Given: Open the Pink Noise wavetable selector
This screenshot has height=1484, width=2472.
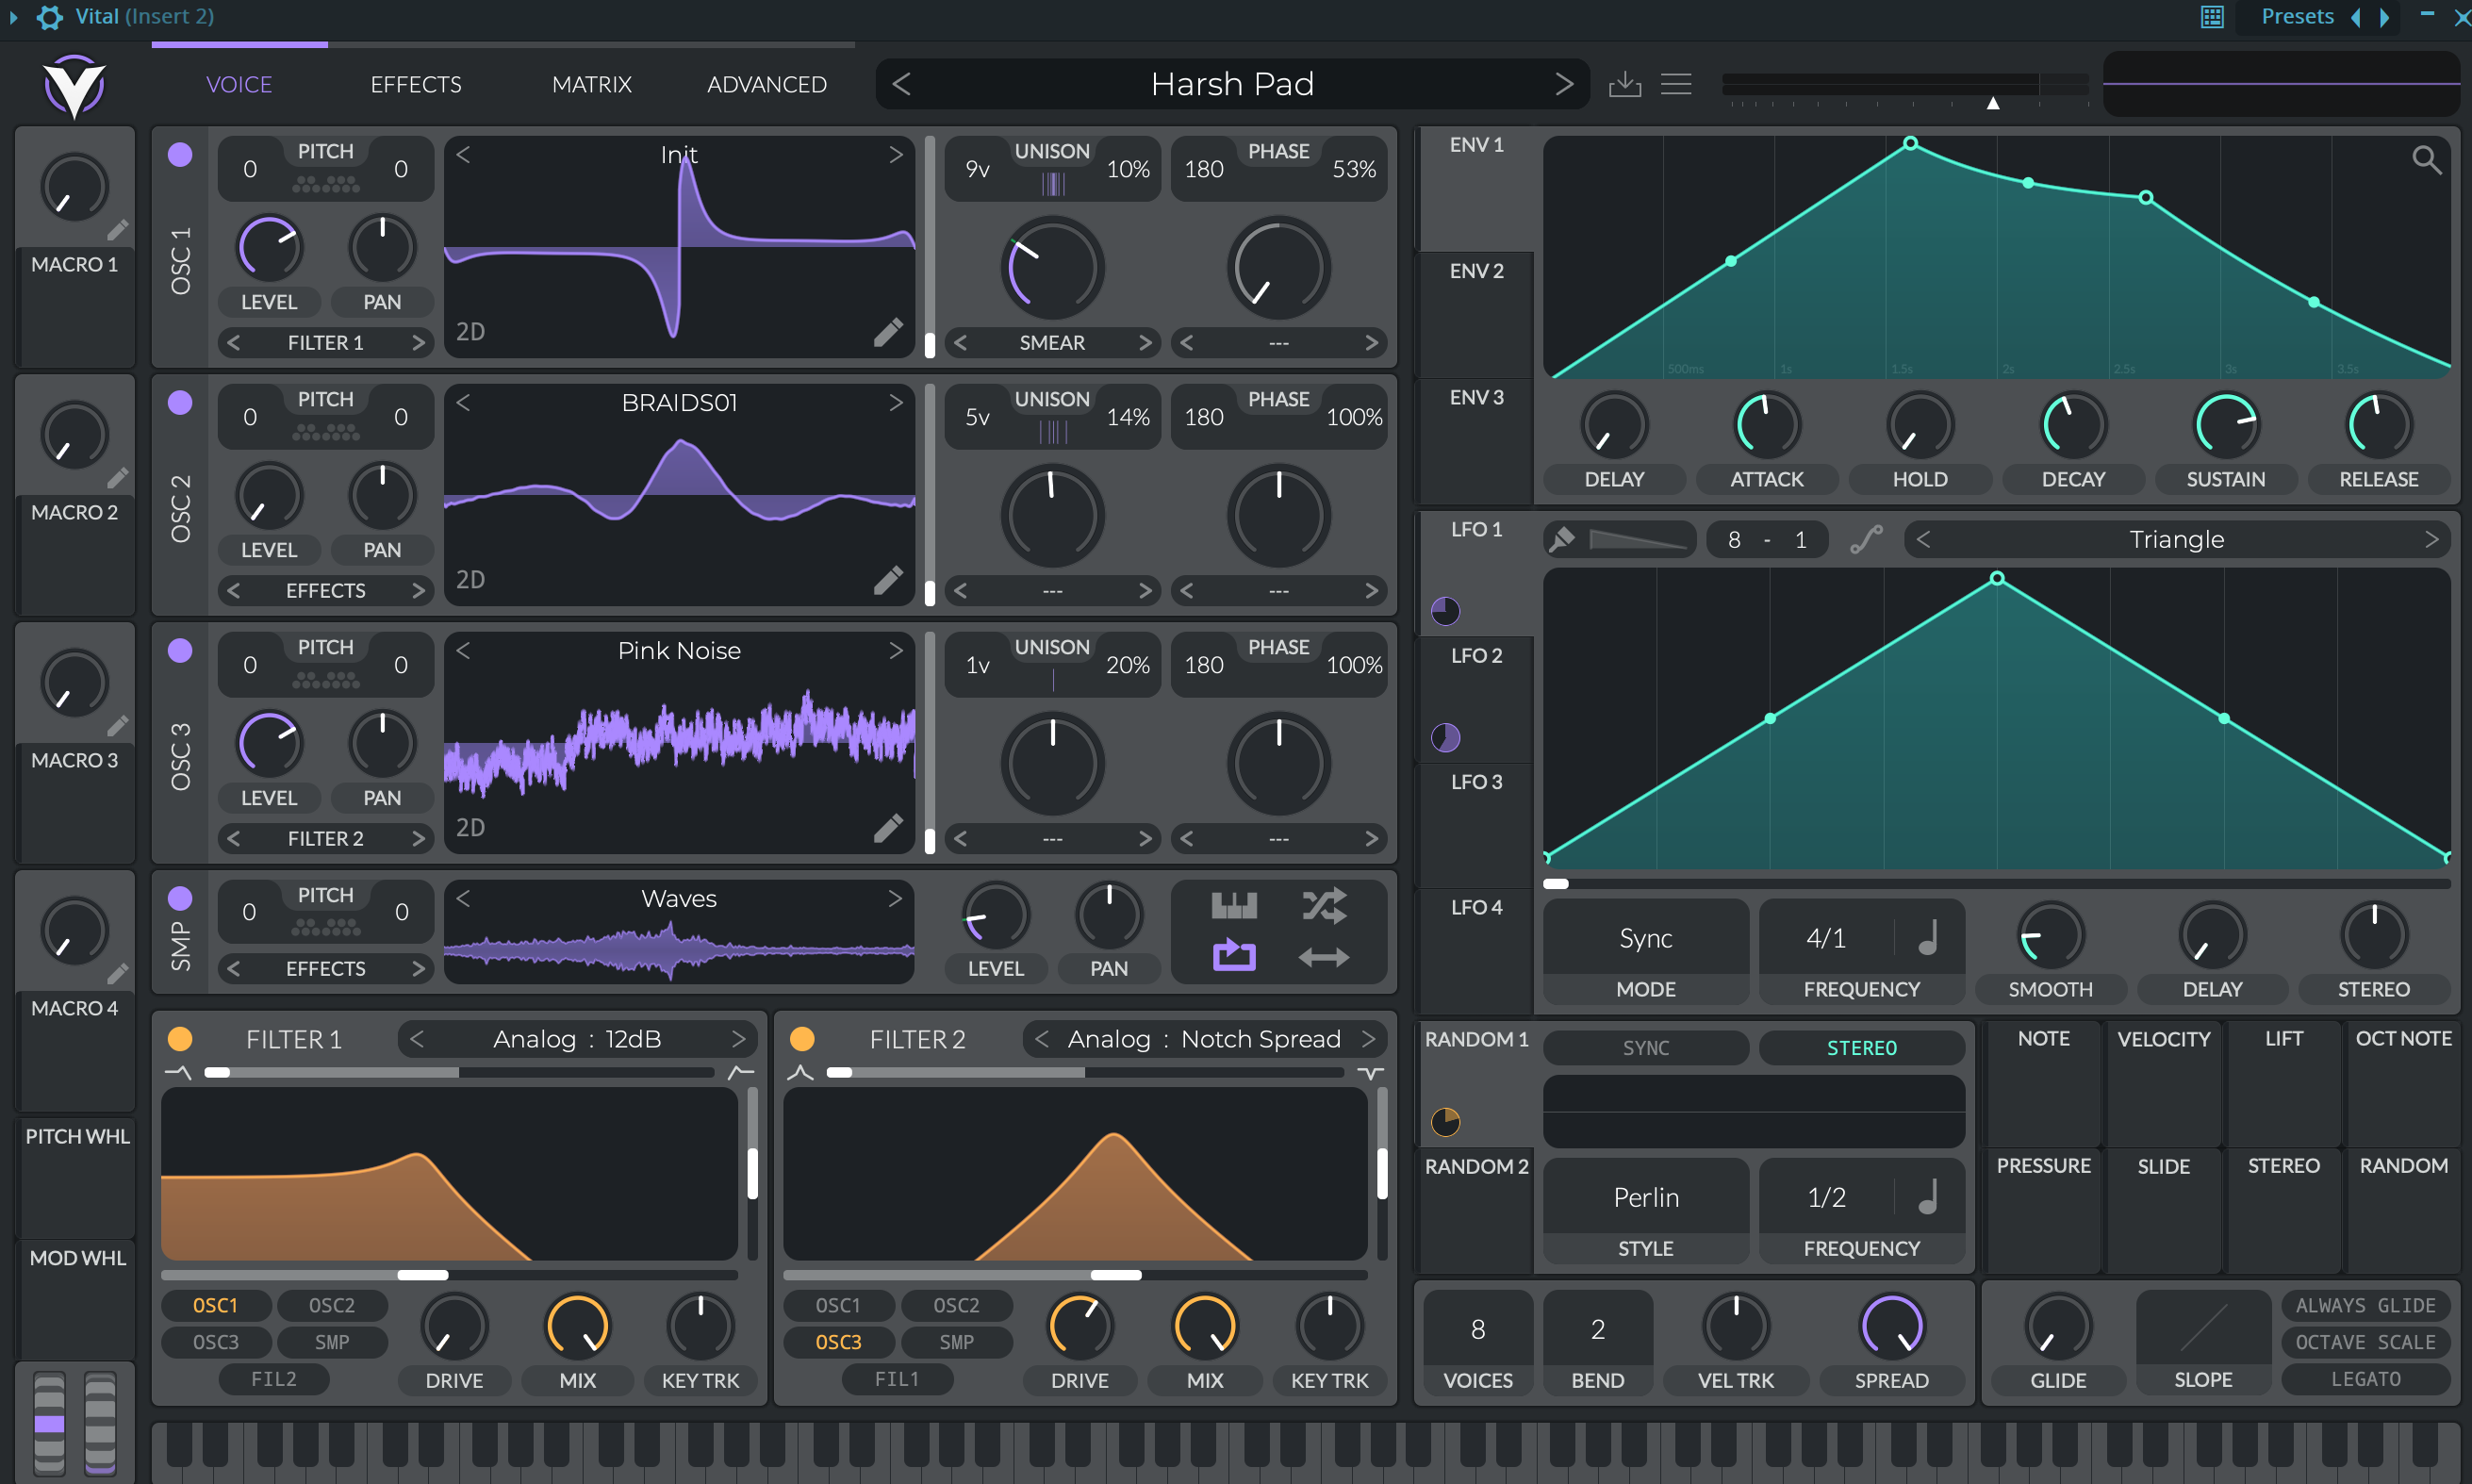Looking at the screenshot, I should pyautogui.click(x=679, y=651).
